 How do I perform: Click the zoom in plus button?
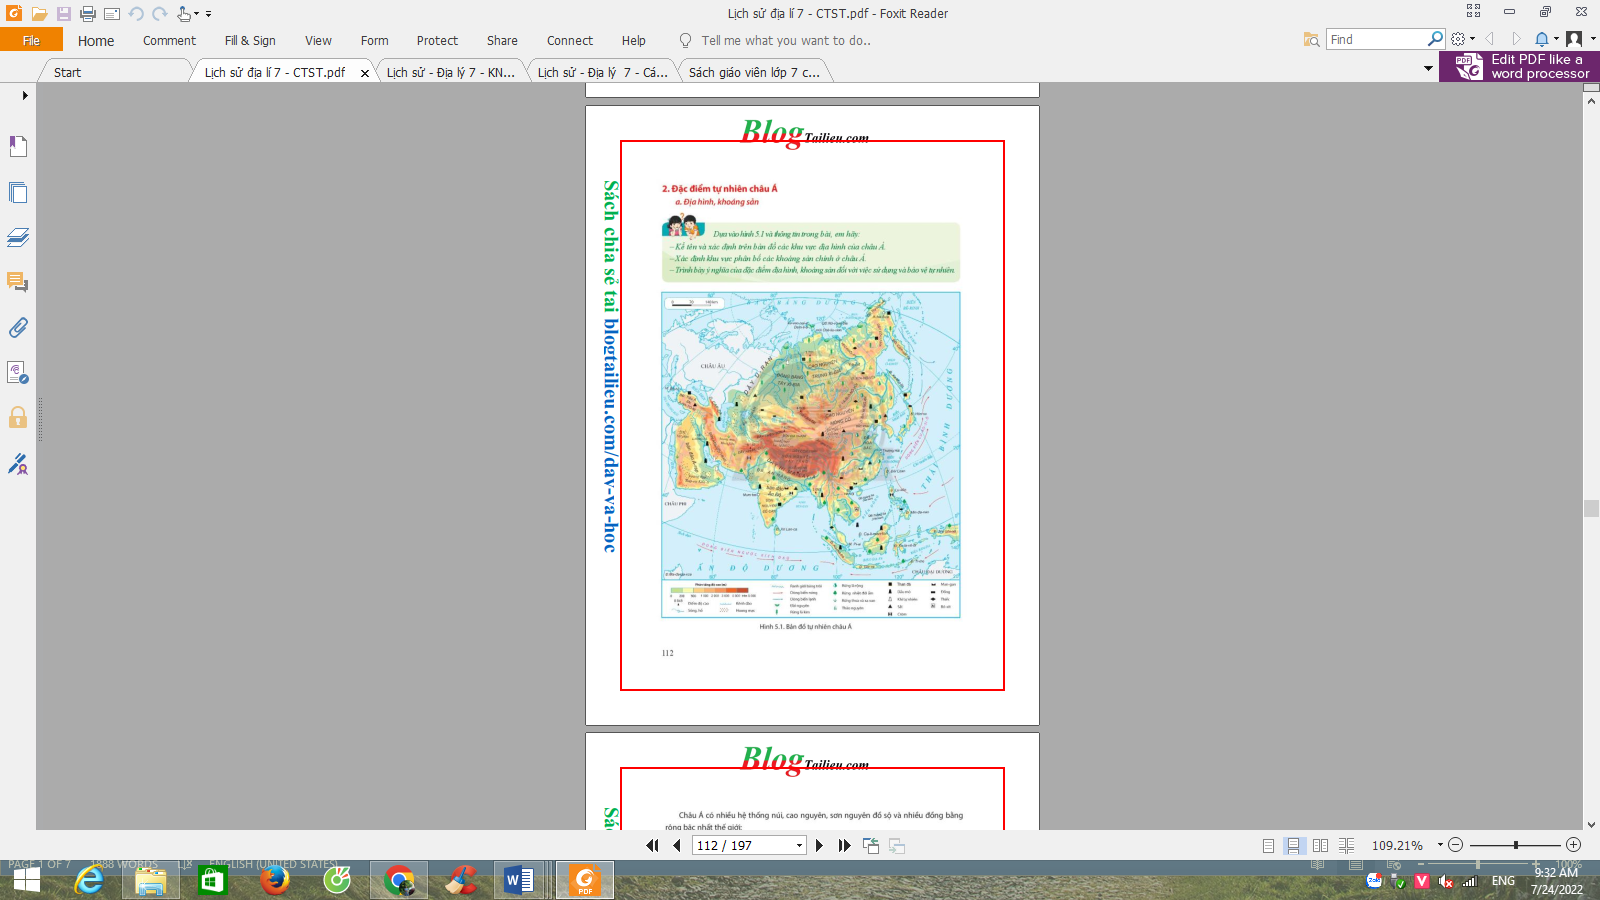[1574, 845]
